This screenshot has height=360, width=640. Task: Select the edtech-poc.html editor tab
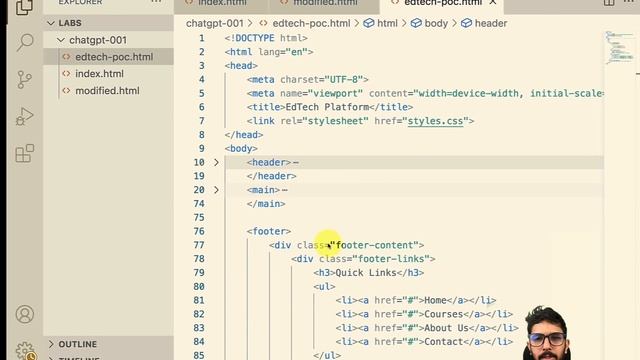click(442, 3)
